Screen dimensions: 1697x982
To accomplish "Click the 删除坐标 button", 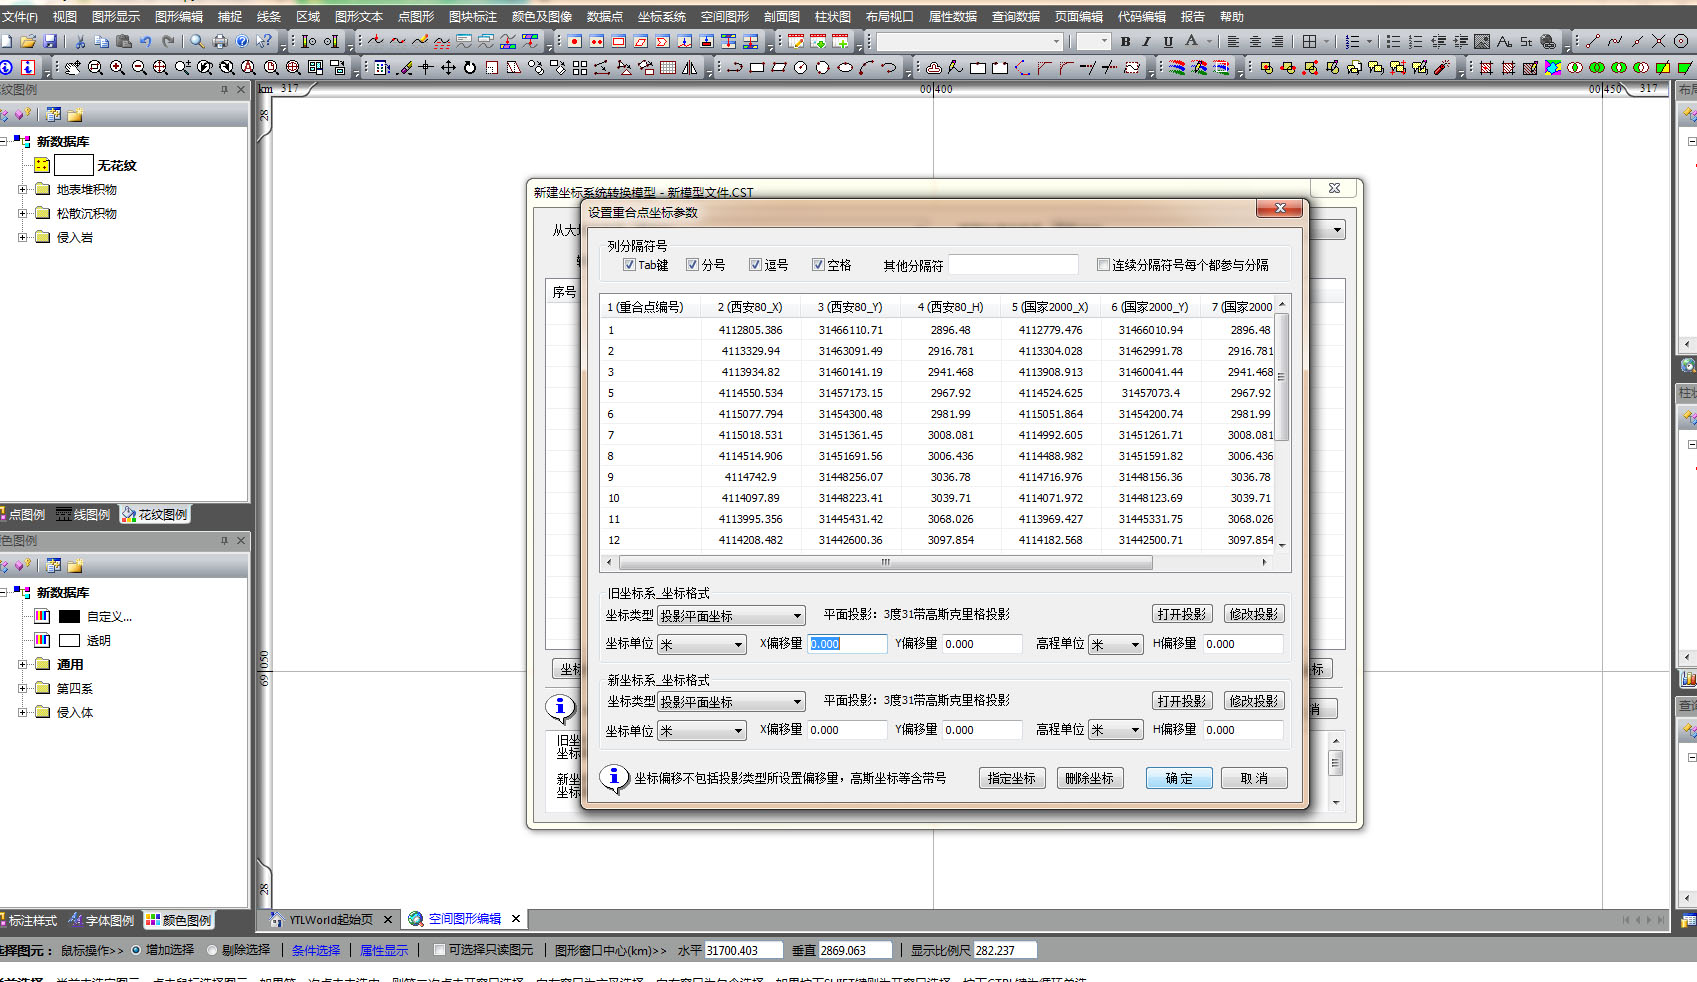I will coord(1090,778).
